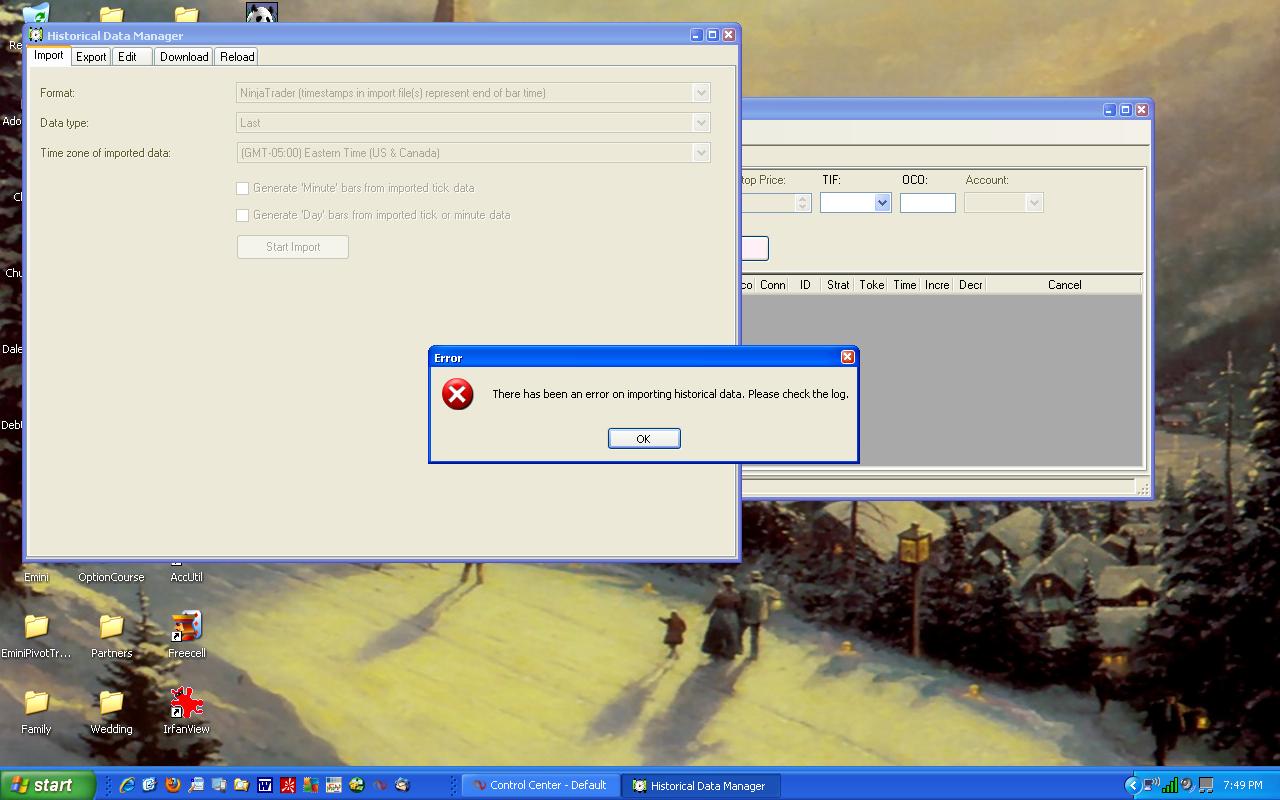1280x800 pixels.
Task: Open the IrfanView desktop shortcut
Action: point(186,711)
